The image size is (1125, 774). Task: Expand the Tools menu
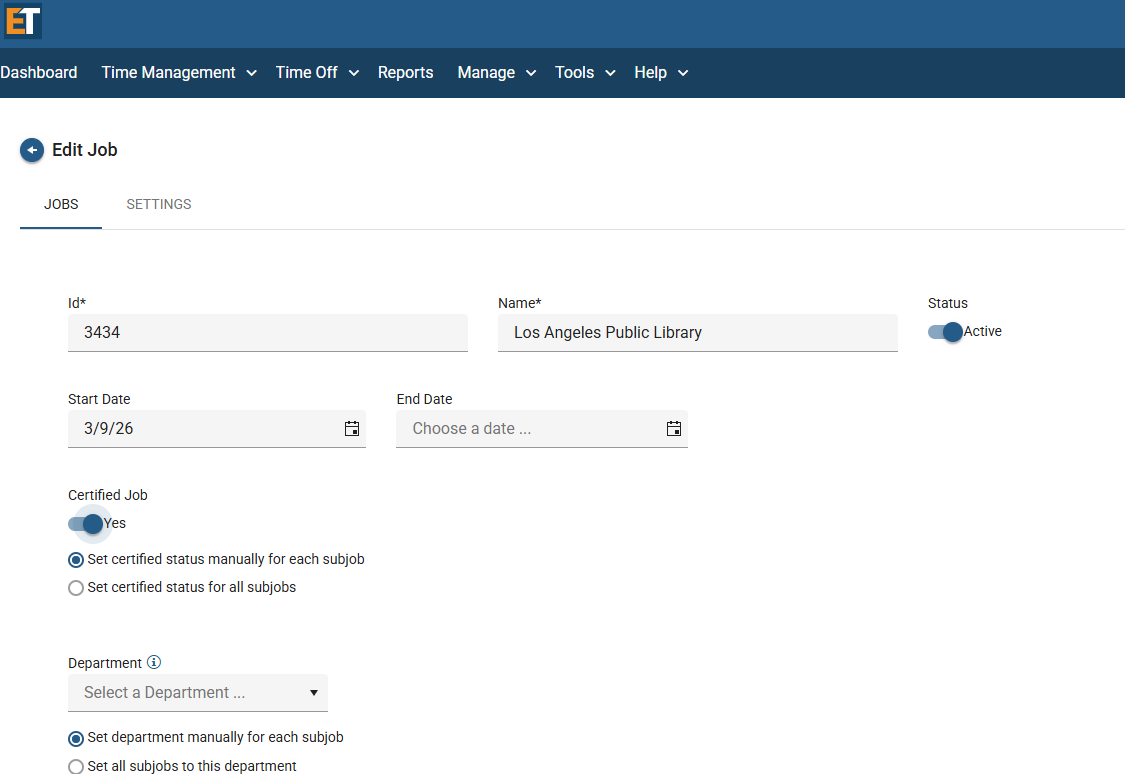[585, 72]
